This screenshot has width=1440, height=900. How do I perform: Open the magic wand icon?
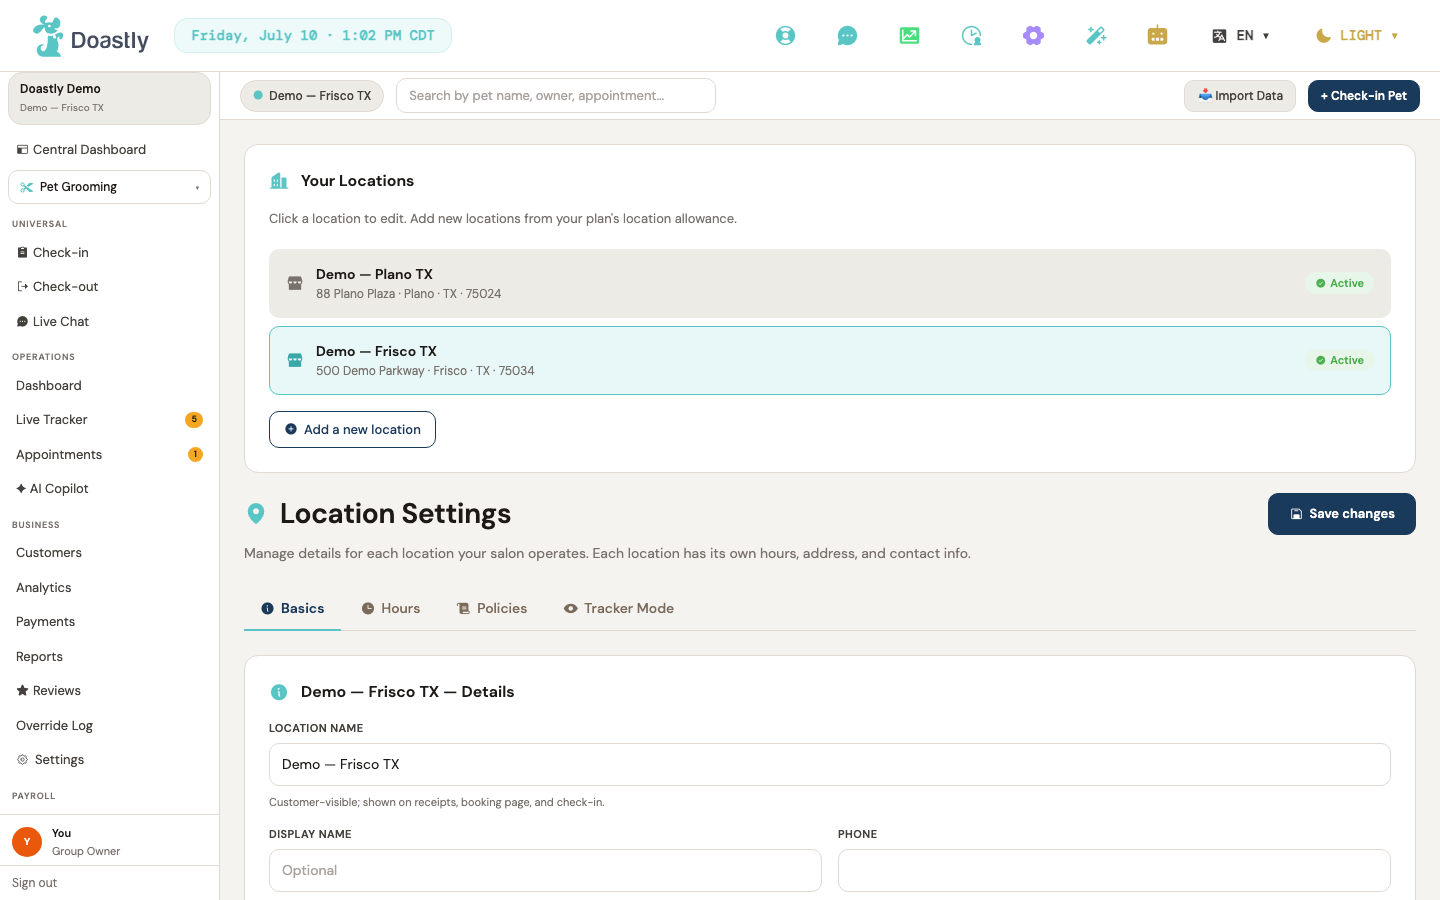(x=1096, y=36)
